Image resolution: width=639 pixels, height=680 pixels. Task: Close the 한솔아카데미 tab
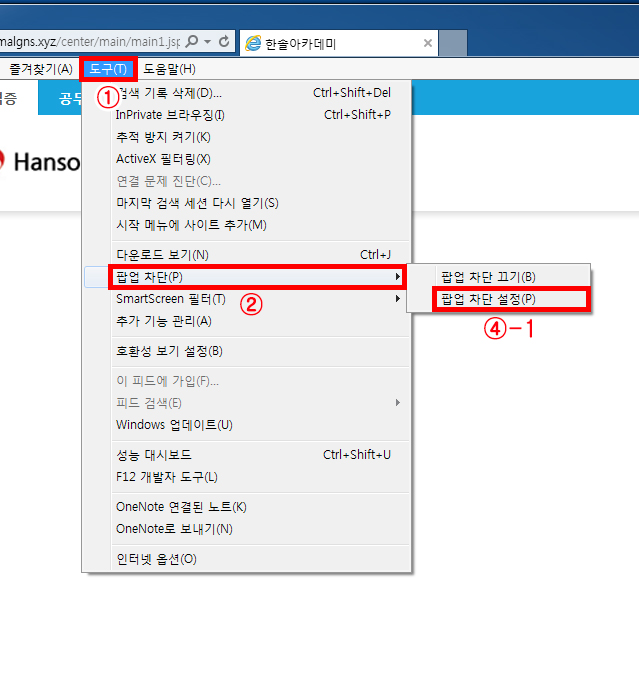point(428,43)
